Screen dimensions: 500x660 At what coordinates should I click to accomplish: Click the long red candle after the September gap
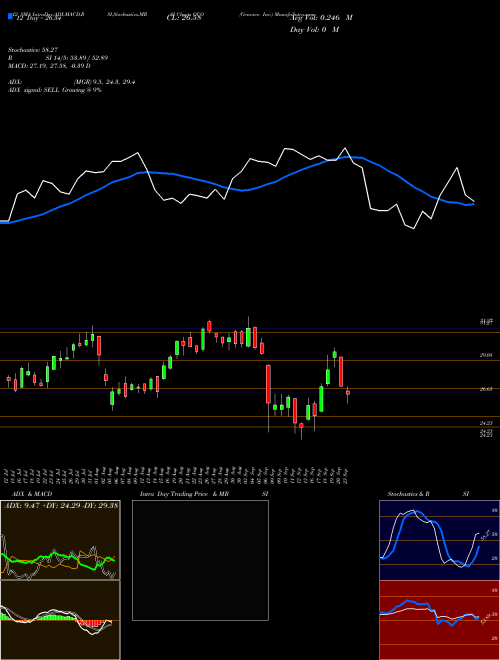coord(268,384)
